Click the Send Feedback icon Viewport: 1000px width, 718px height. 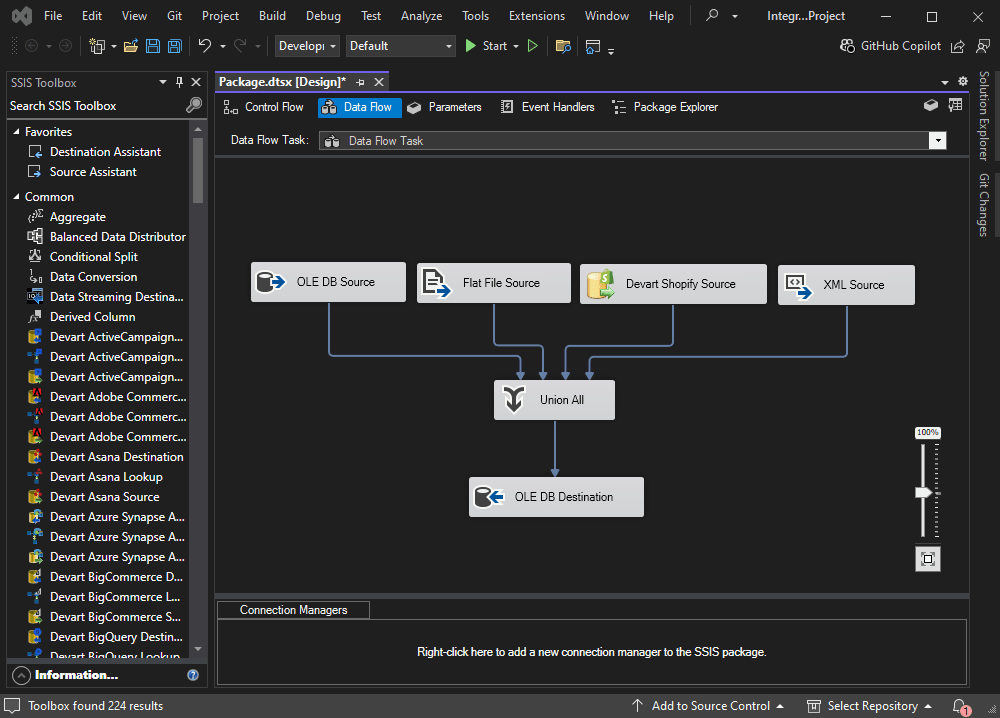coord(983,46)
